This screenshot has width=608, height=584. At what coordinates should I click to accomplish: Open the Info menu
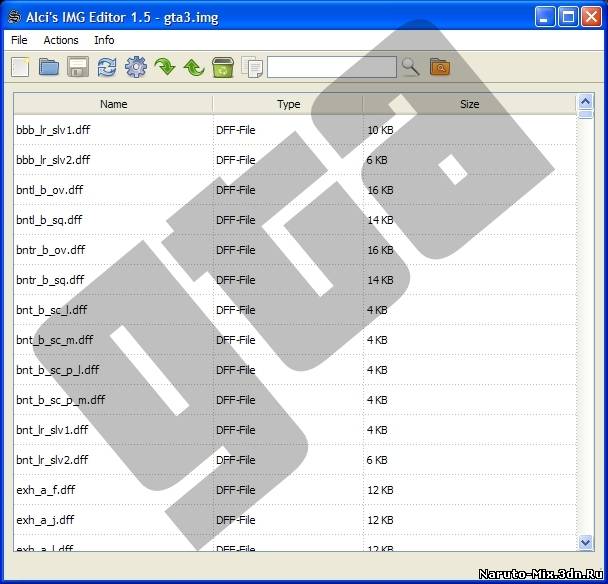pos(104,40)
